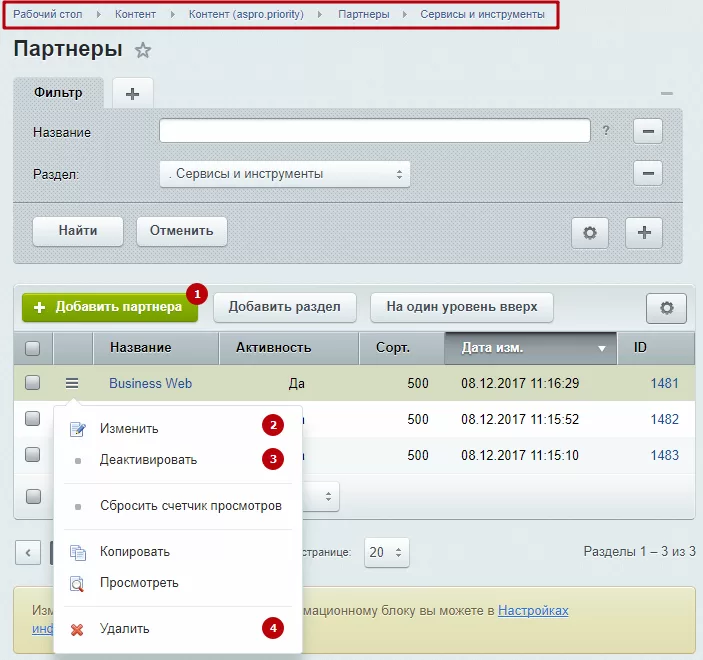Open Рабочий стол breadcrumb

[x=48, y=14]
